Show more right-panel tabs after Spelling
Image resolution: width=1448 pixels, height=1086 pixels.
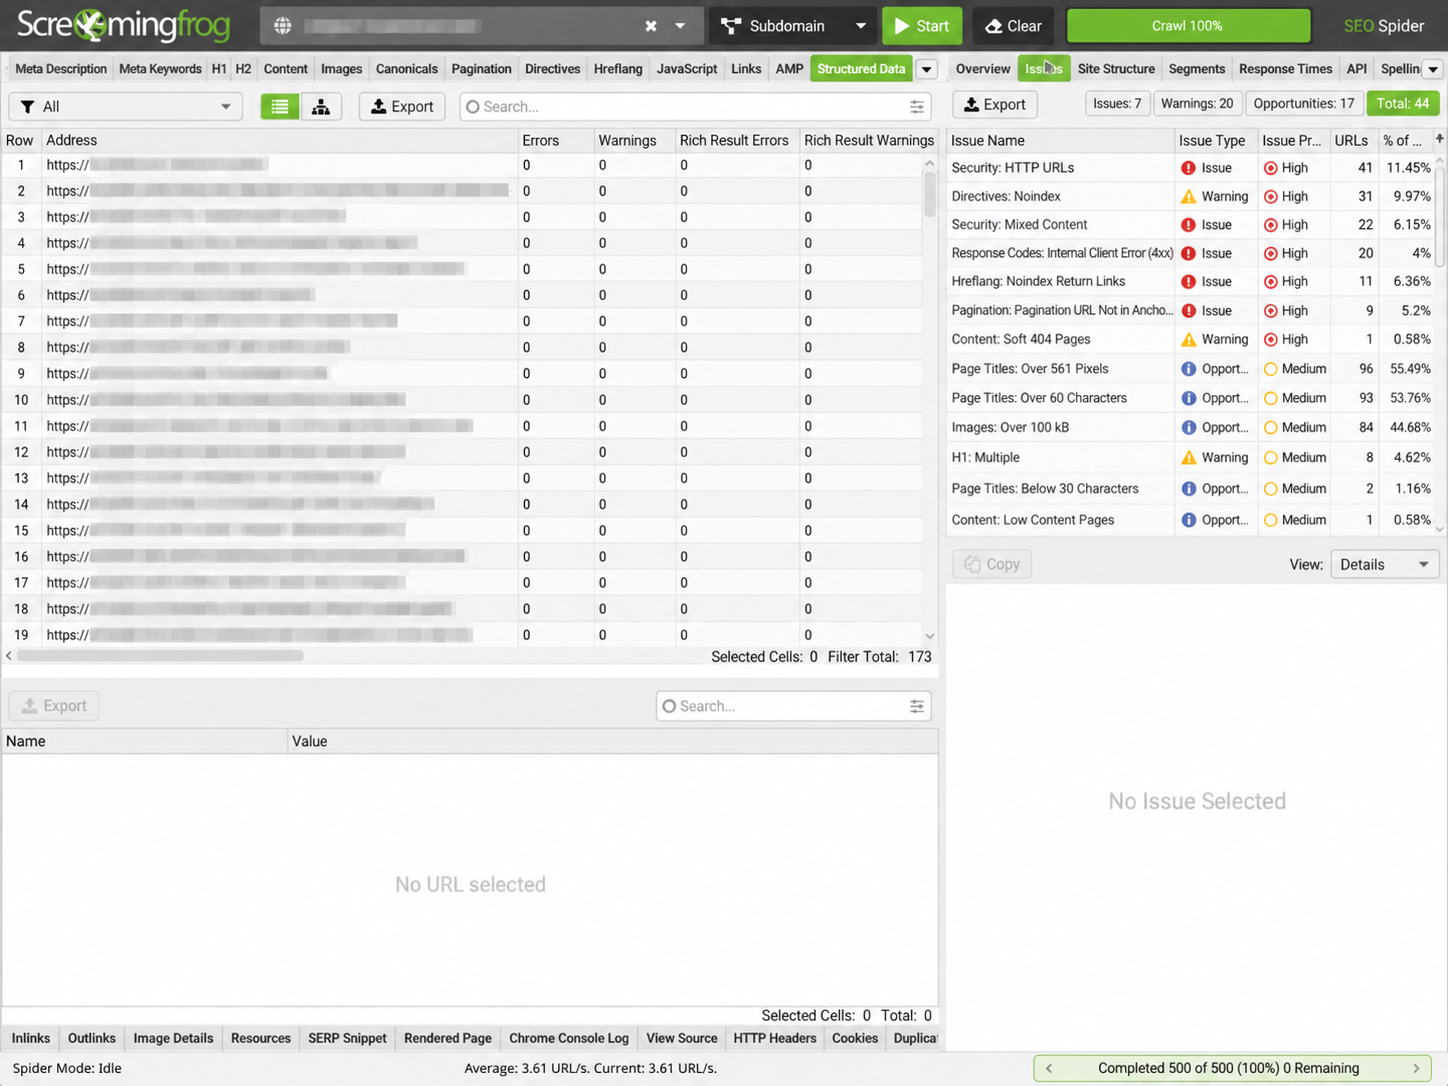[x=1433, y=69]
